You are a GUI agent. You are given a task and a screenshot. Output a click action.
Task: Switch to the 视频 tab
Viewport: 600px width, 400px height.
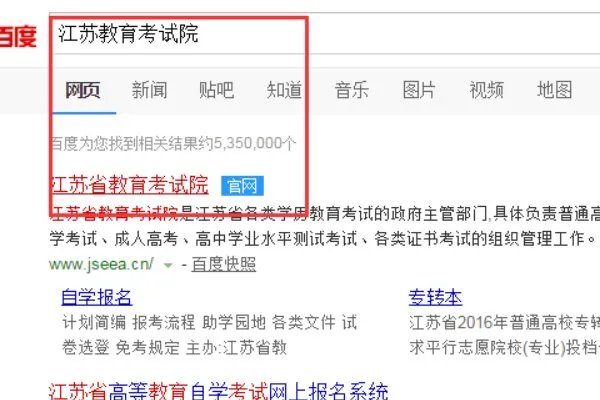click(486, 90)
